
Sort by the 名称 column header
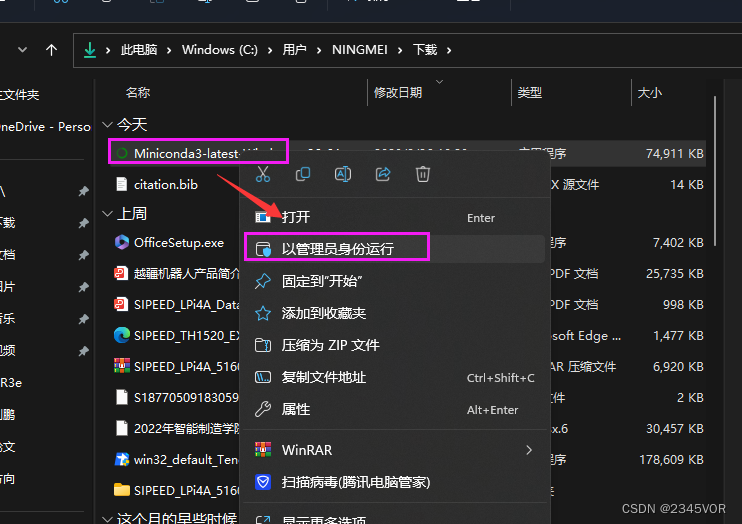coord(138,92)
